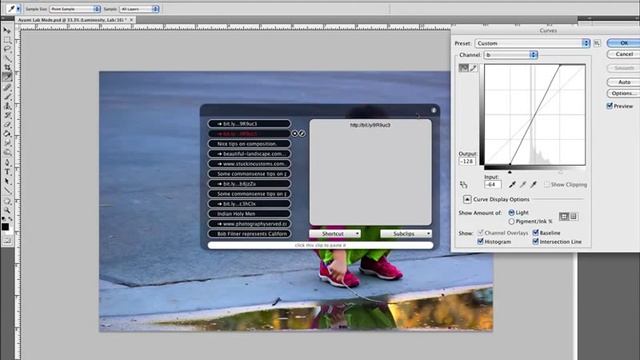Collapse Curve Display Options
The width and height of the screenshot is (640, 360).
click(467, 199)
